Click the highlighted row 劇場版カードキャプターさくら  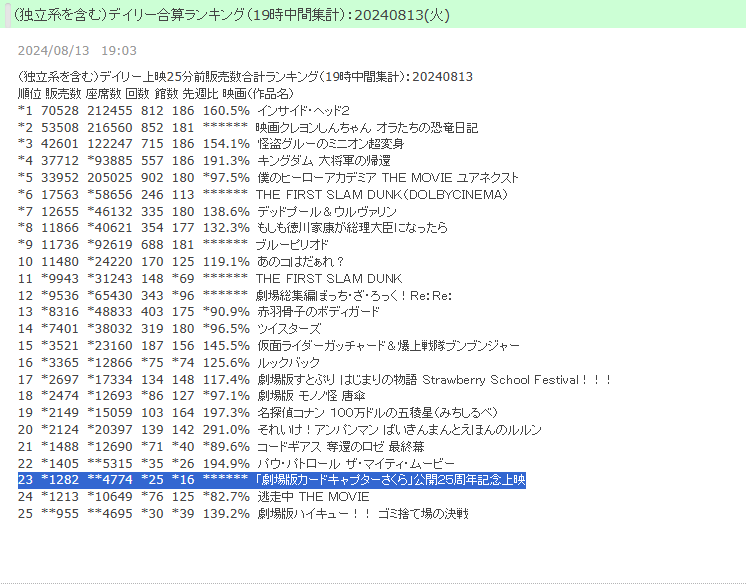tap(272, 479)
